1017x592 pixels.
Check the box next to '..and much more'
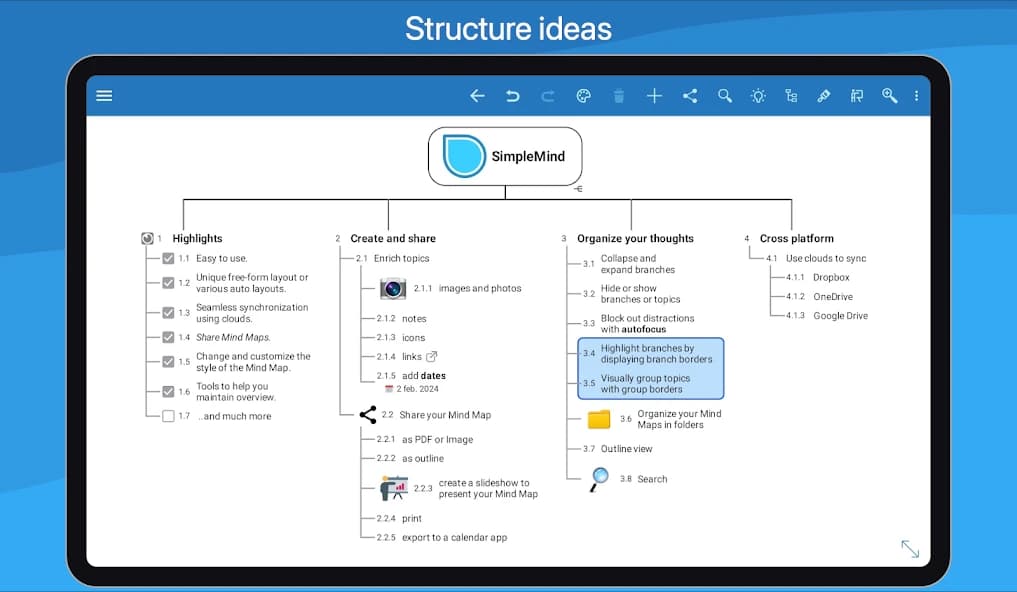[167, 416]
